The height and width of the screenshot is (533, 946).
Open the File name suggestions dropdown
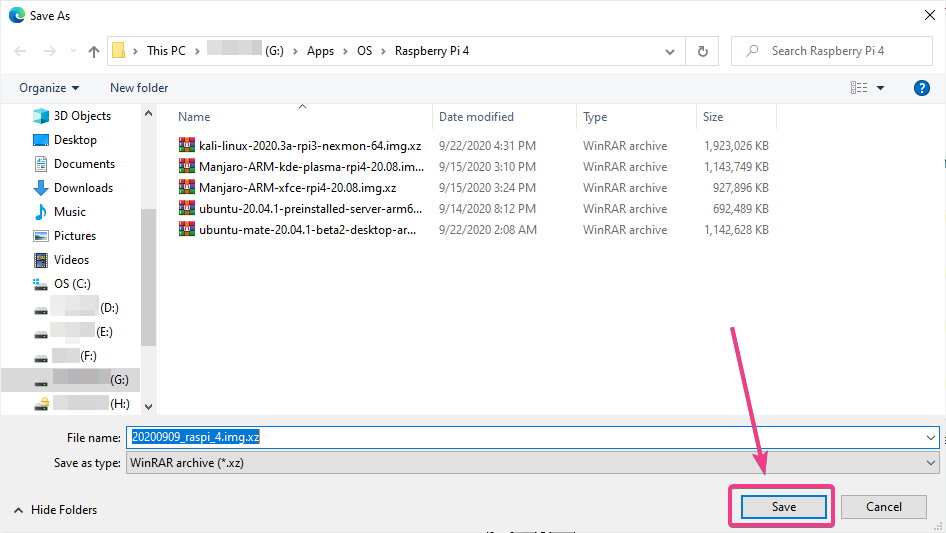pos(931,437)
